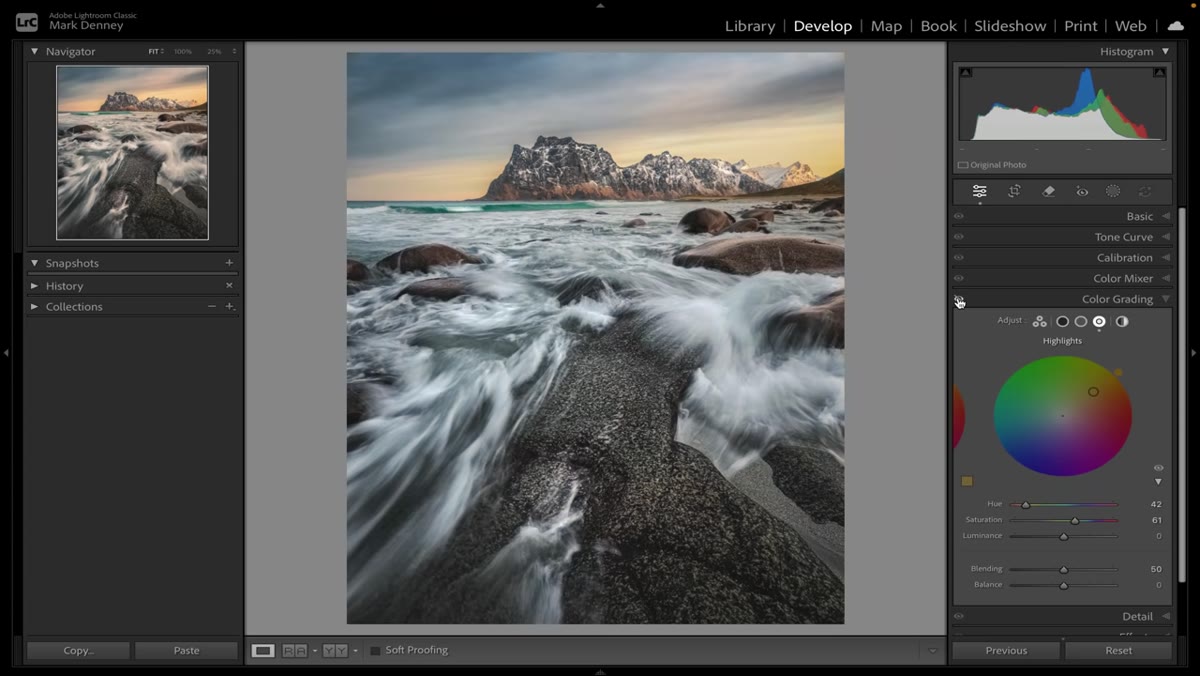The image size is (1200, 676).
Task: Select the Red Eye correction tool
Action: [1081, 191]
